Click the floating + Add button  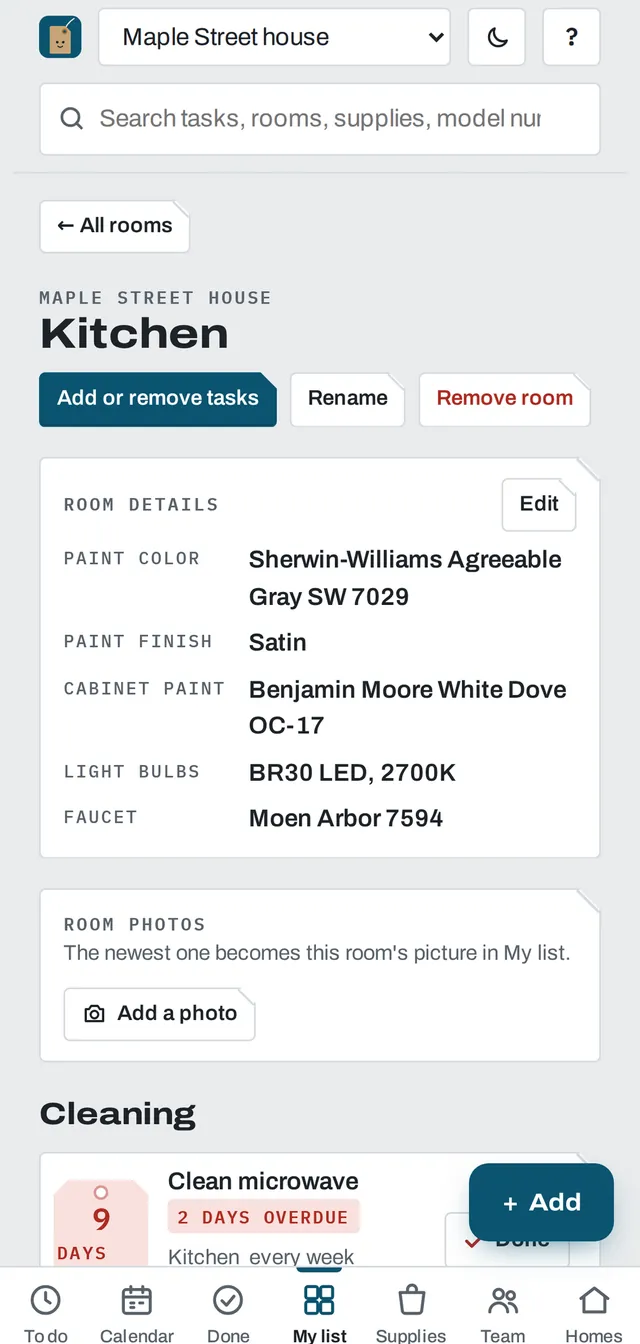click(x=541, y=1202)
